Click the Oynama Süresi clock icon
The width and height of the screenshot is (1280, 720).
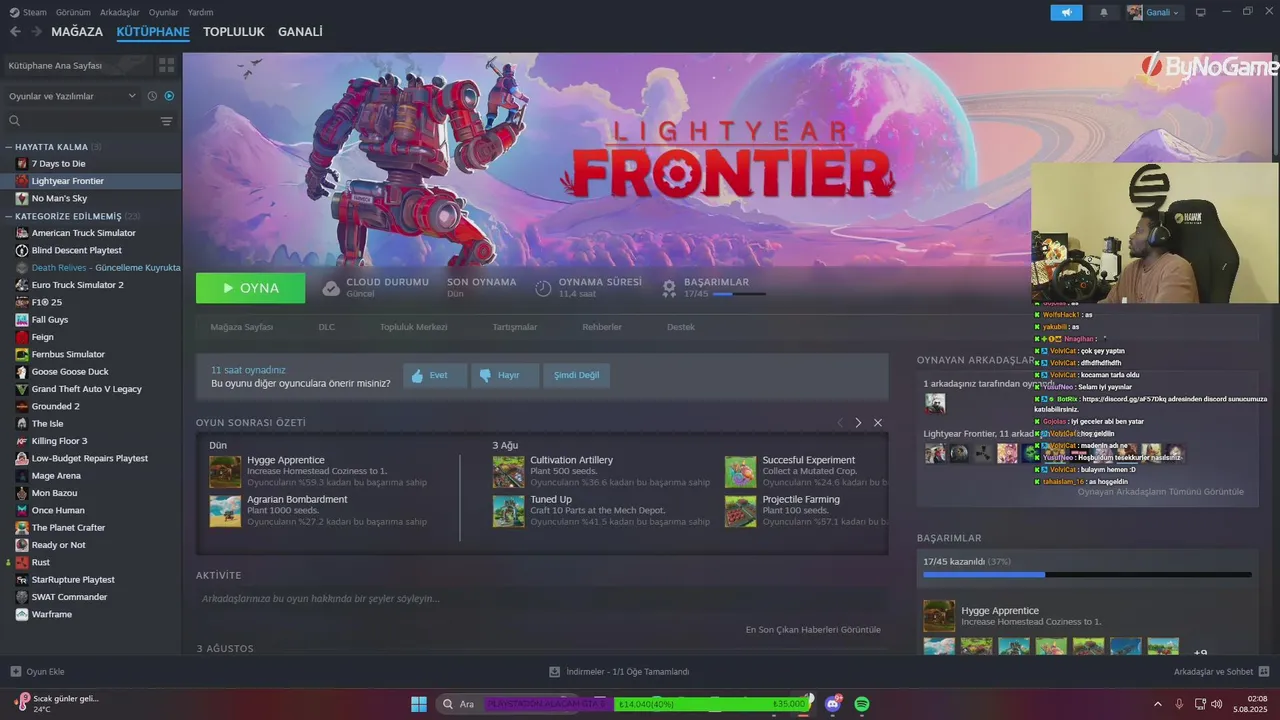coord(543,288)
